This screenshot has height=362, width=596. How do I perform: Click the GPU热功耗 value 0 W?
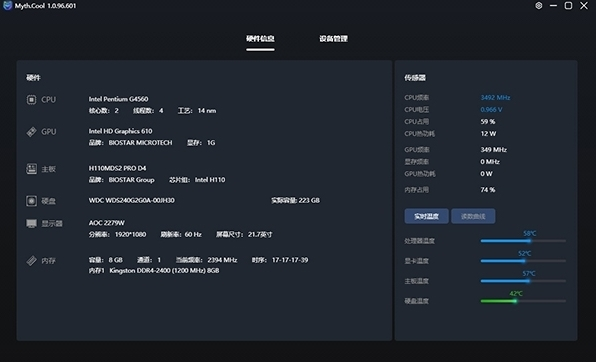tap(486, 174)
